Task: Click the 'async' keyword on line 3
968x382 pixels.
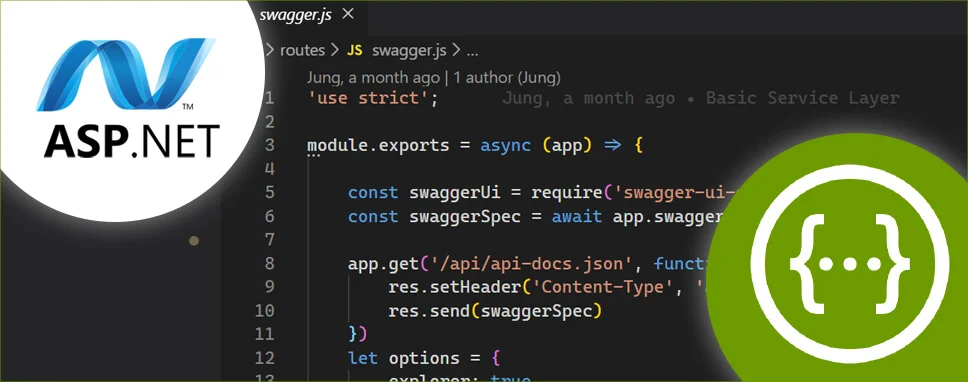Action: 506,146
